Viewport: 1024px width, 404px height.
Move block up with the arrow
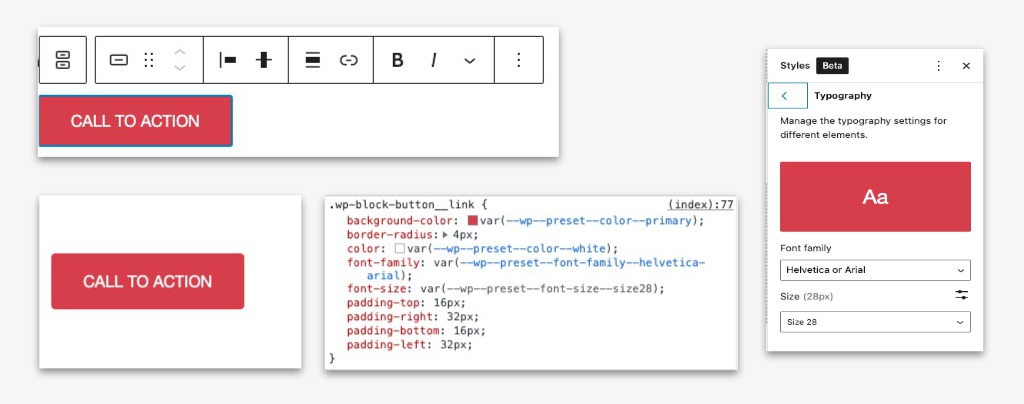180,52
